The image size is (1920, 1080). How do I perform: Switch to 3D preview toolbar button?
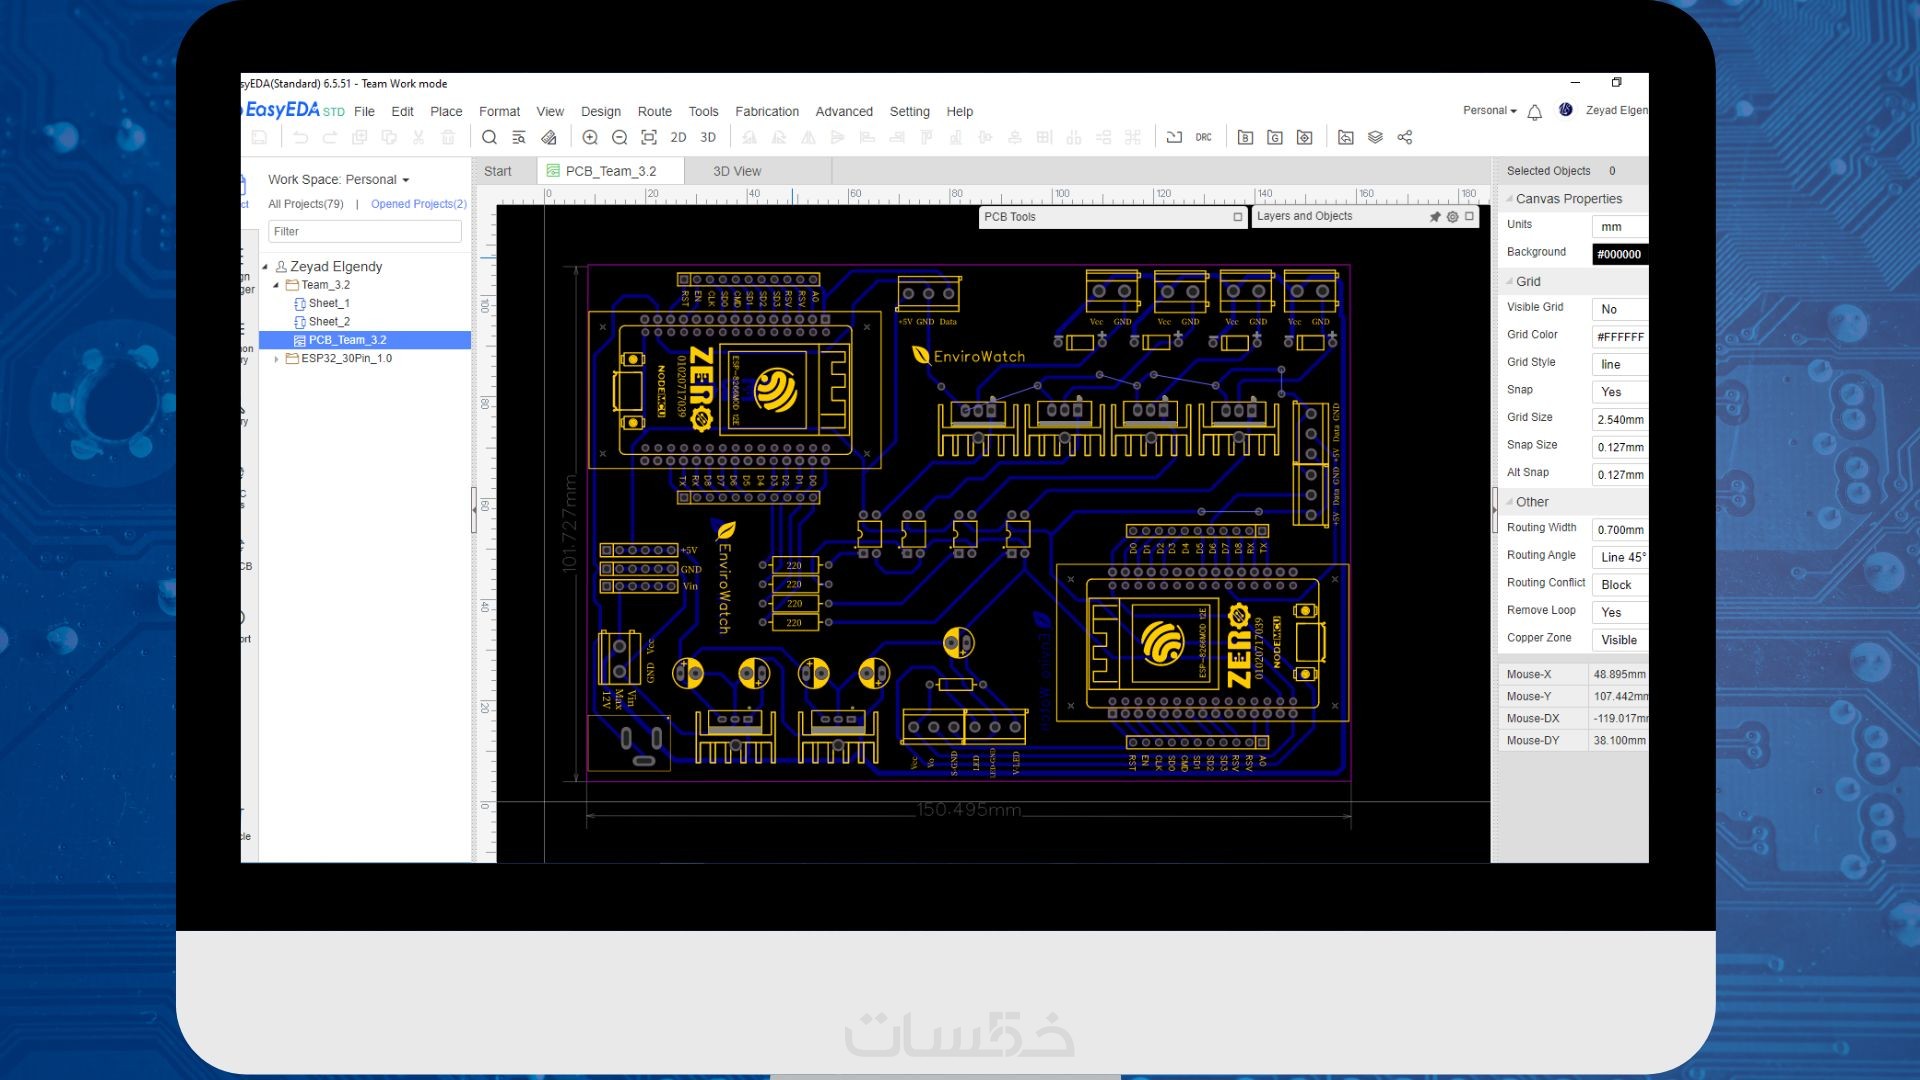coord(708,138)
